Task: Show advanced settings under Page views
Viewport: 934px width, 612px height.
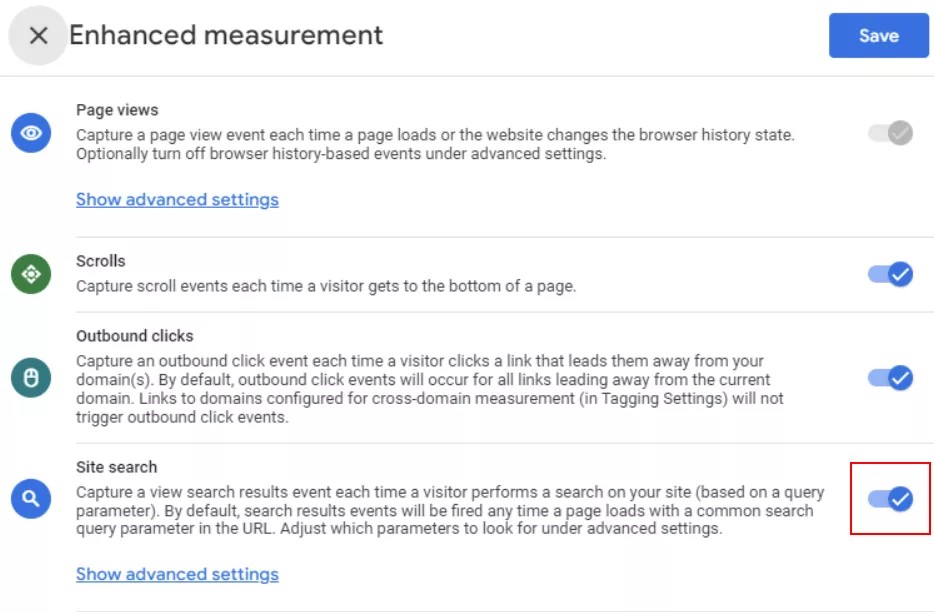Action: (177, 199)
